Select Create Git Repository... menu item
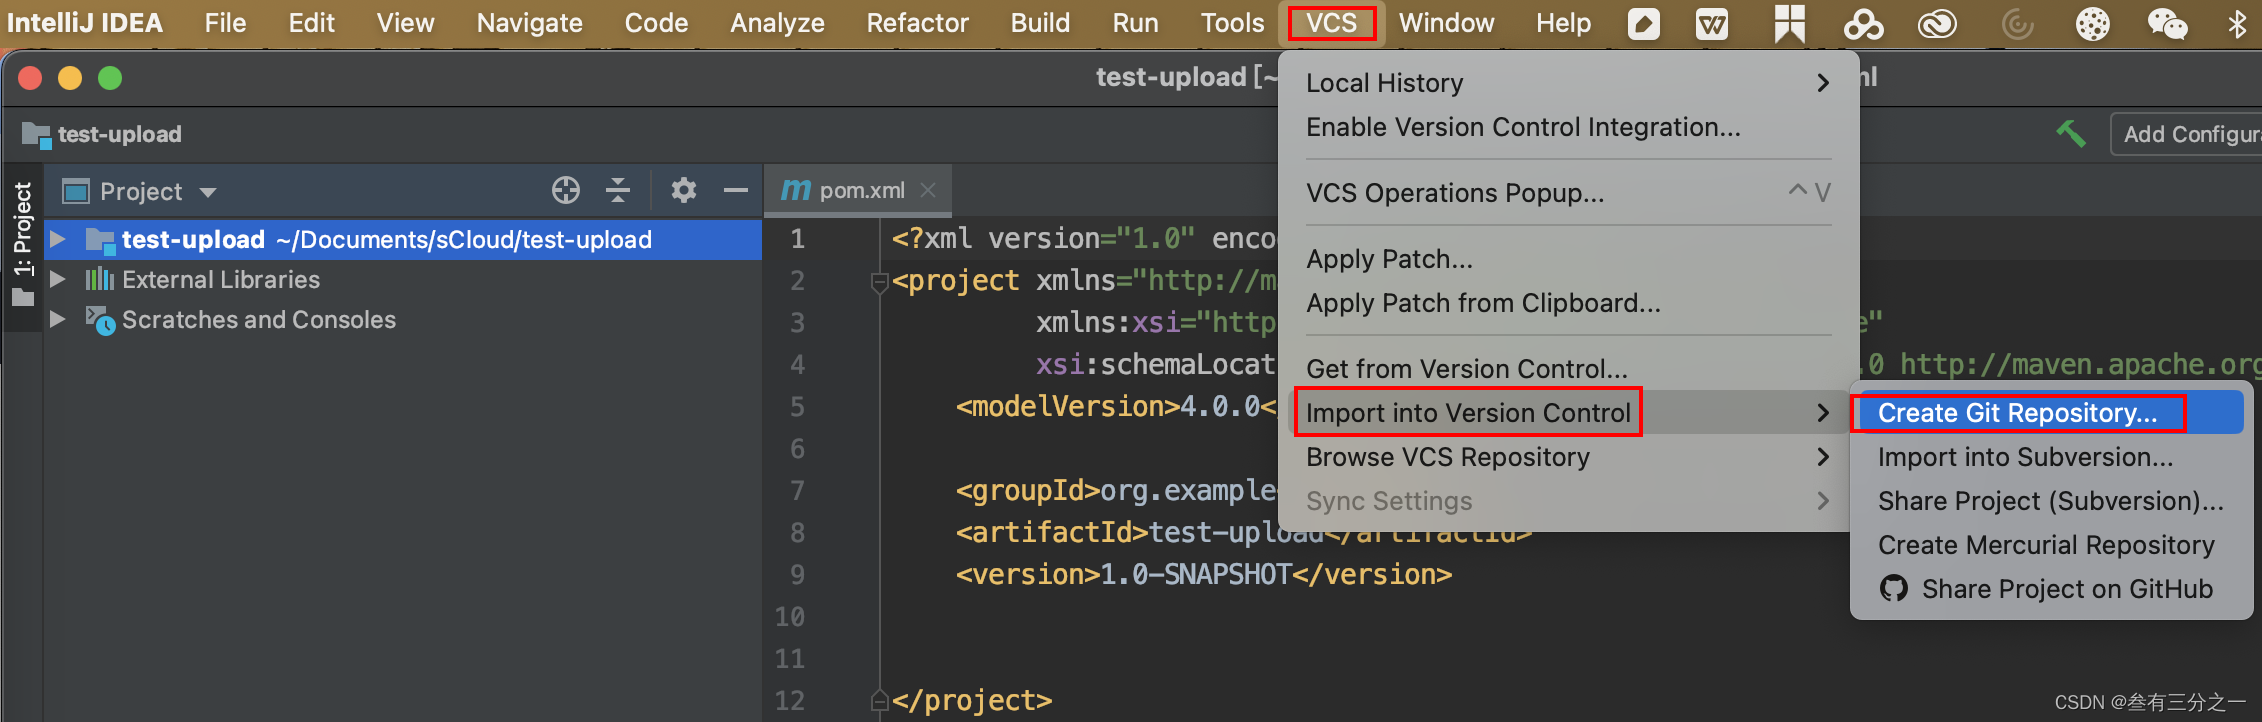 click(2017, 413)
